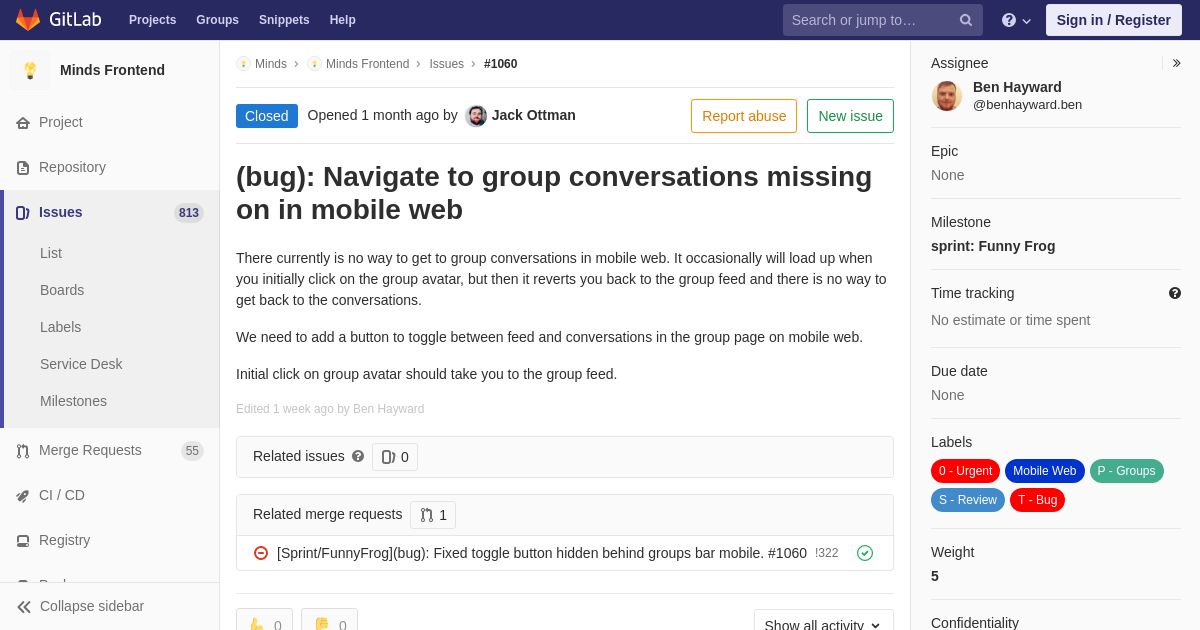1200x630 pixels.
Task: Click the Minds breadcrumb link
Action: [x=271, y=64]
